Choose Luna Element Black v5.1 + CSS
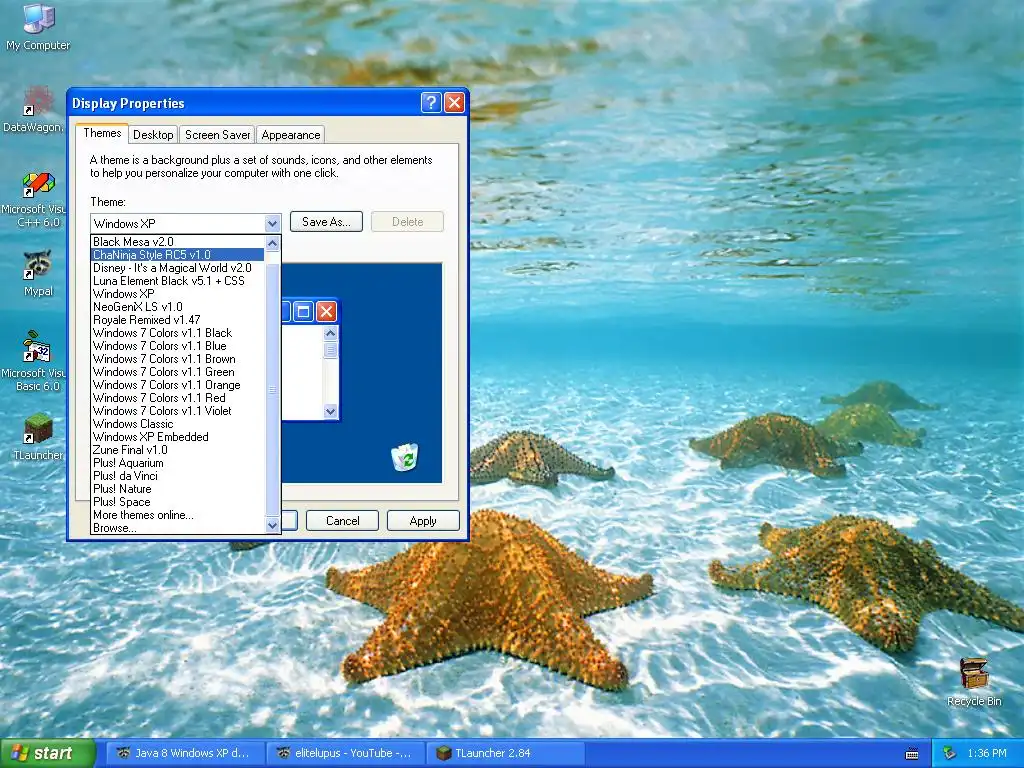The image size is (1024, 768). pos(178,281)
